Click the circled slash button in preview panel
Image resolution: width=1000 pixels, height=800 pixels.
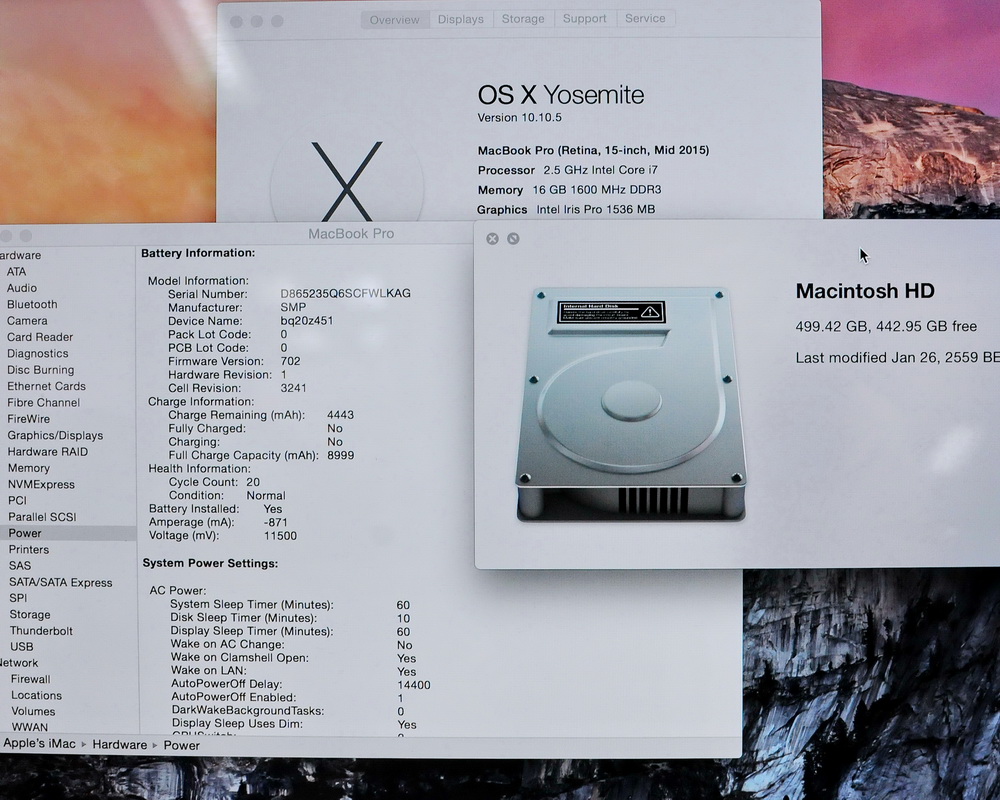tap(513, 239)
